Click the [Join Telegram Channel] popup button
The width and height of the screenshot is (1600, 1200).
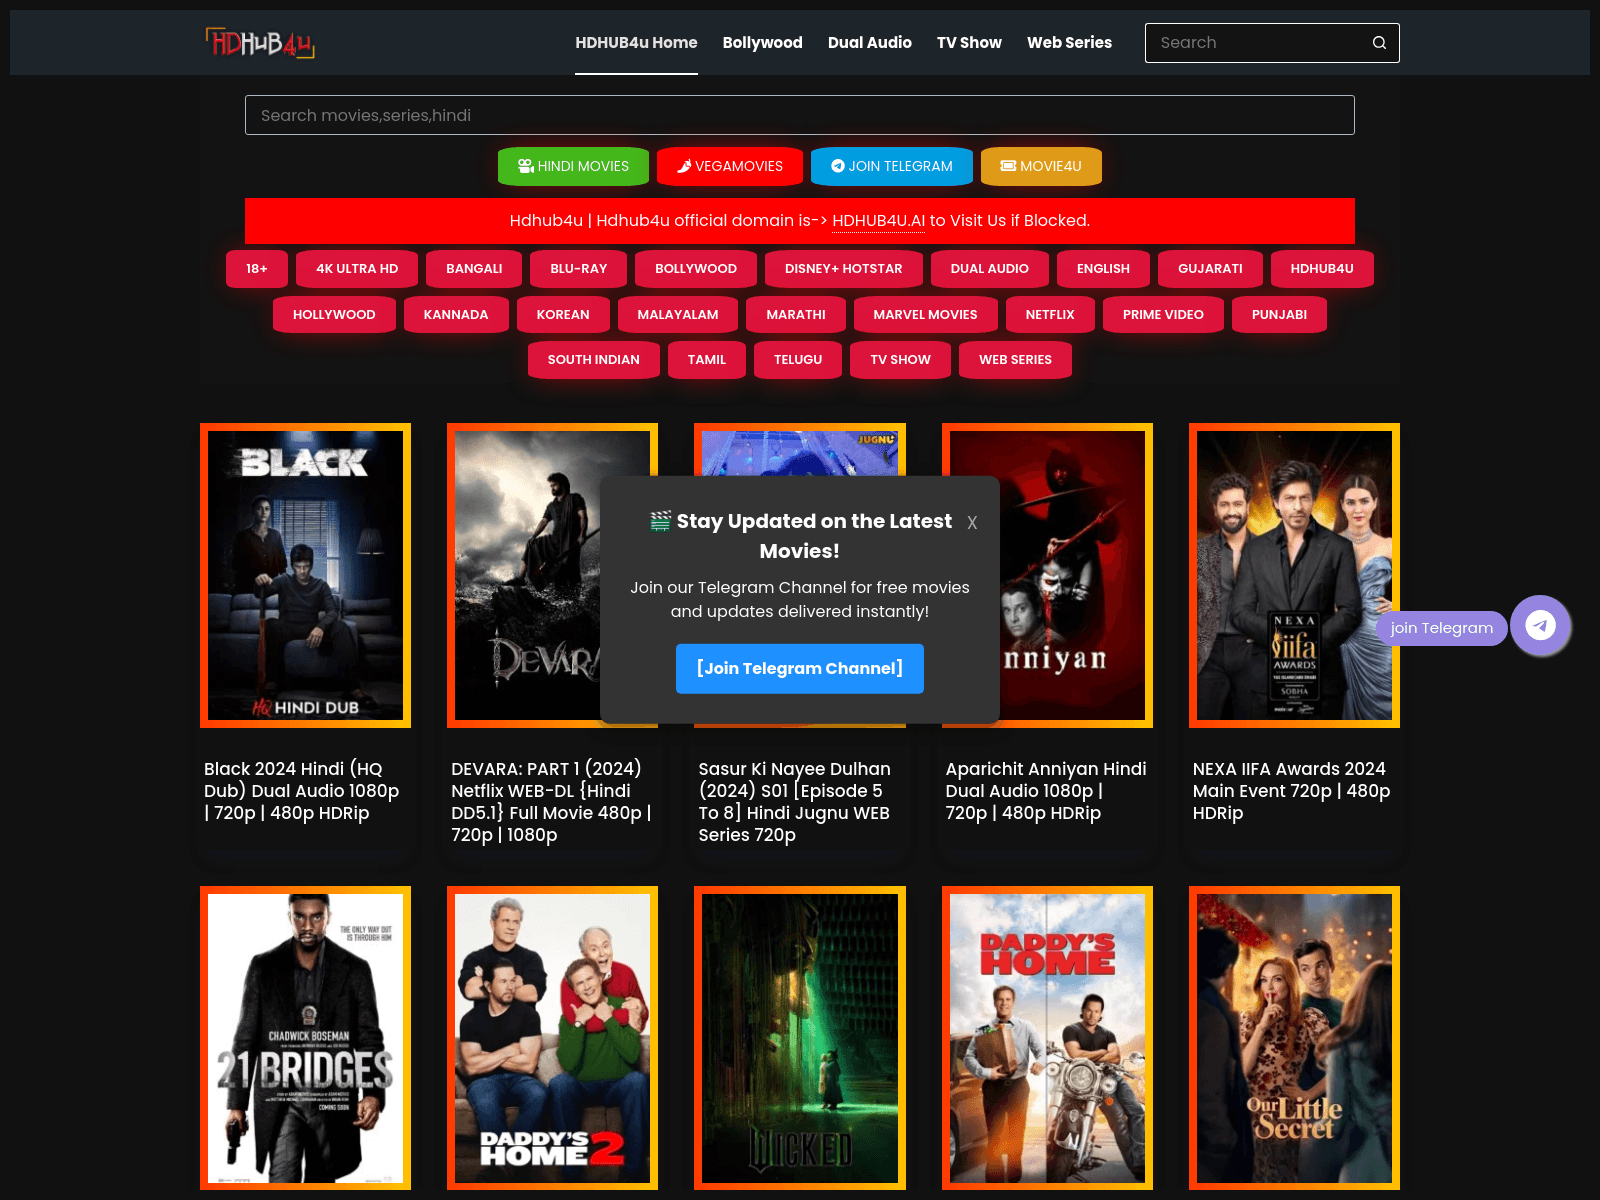pos(800,668)
